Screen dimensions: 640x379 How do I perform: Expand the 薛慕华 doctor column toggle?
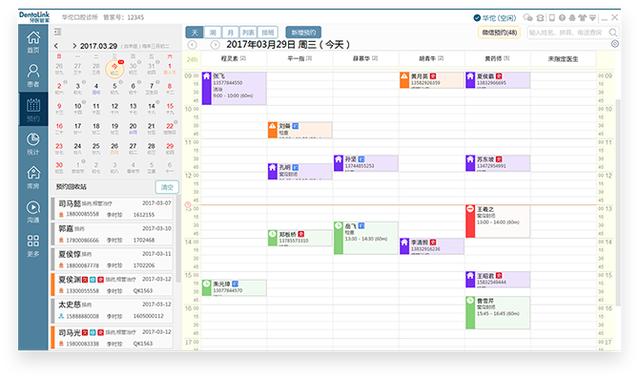pyautogui.click(x=375, y=58)
